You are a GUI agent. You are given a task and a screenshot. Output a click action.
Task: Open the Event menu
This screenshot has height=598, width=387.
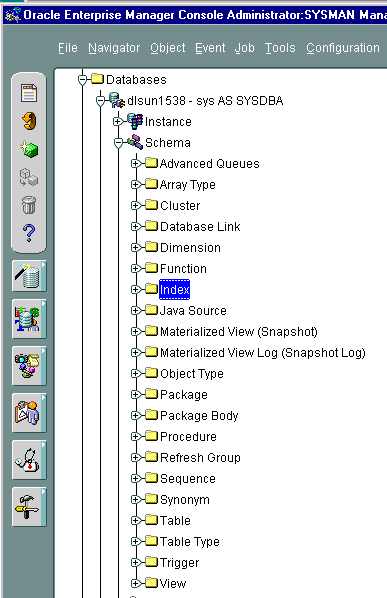(x=210, y=48)
